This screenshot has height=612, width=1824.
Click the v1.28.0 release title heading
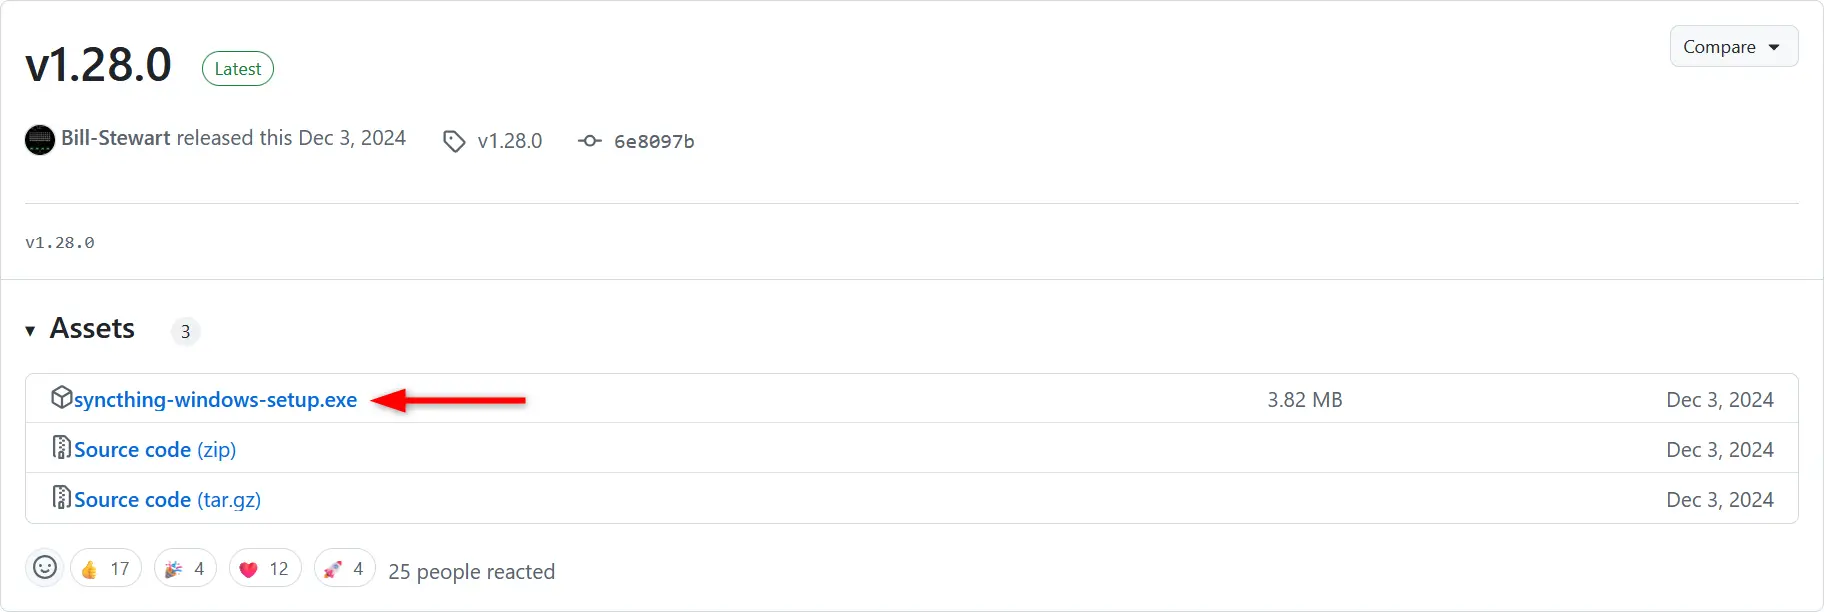pyautogui.click(x=98, y=65)
